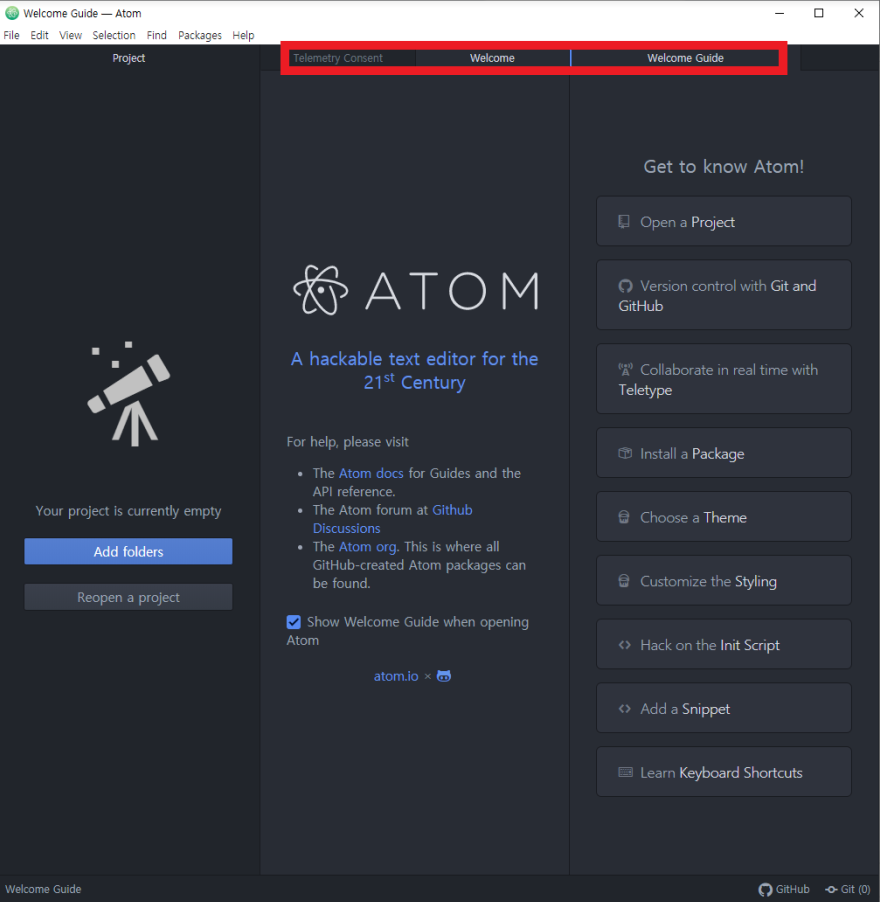Expand the Install a Package card
The image size is (880, 902).
pyautogui.click(x=724, y=453)
